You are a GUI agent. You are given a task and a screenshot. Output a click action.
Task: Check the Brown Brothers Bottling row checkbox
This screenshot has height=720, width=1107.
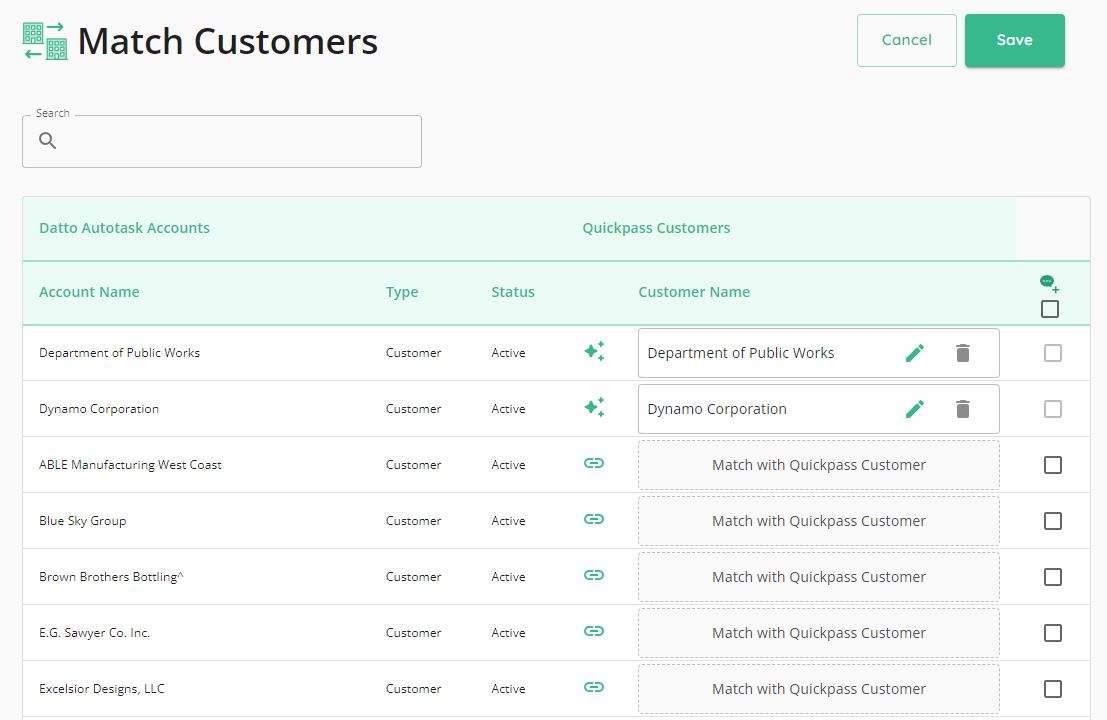click(x=1053, y=577)
